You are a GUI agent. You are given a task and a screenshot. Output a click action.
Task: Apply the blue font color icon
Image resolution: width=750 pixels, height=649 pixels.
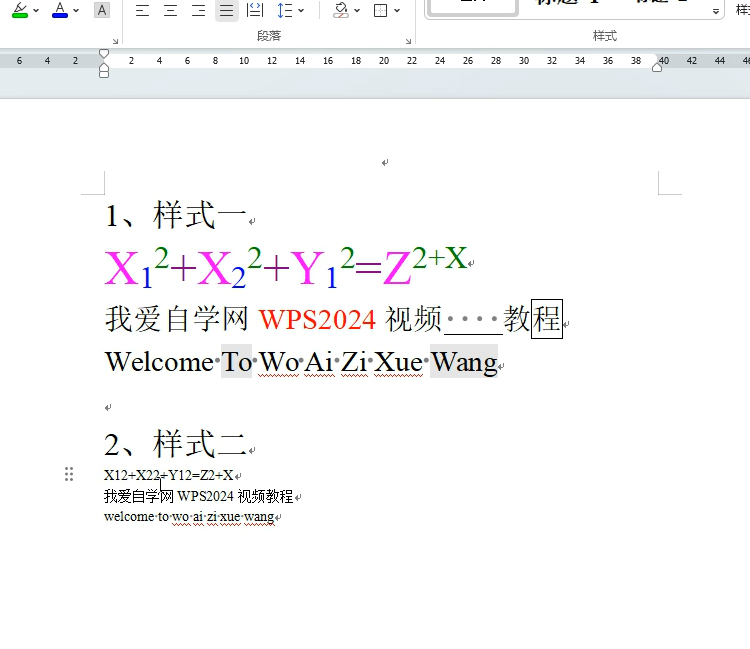(60, 10)
